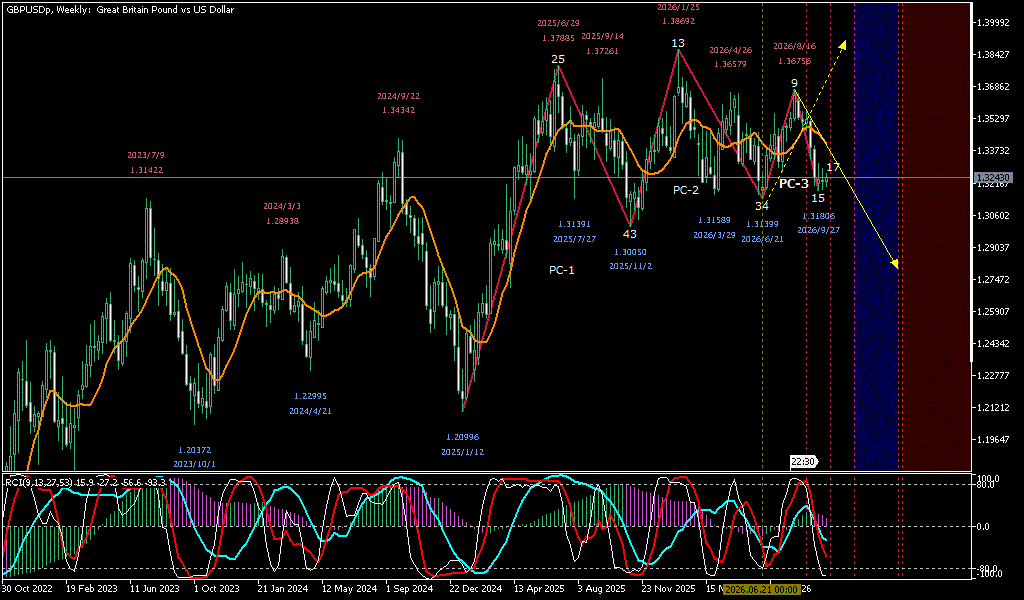Select the 2025/9/14 date annotation

click(602, 37)
